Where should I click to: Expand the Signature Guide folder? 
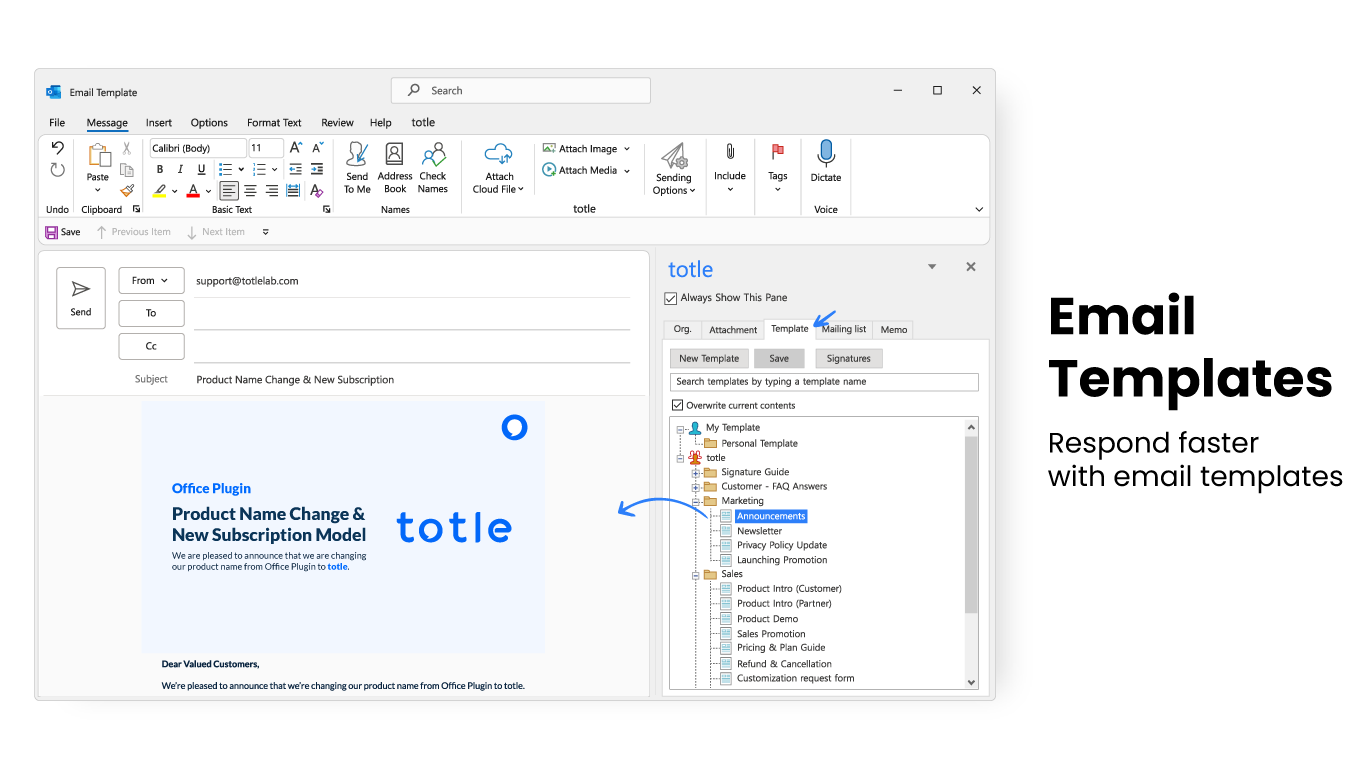(x=695, y=472)
